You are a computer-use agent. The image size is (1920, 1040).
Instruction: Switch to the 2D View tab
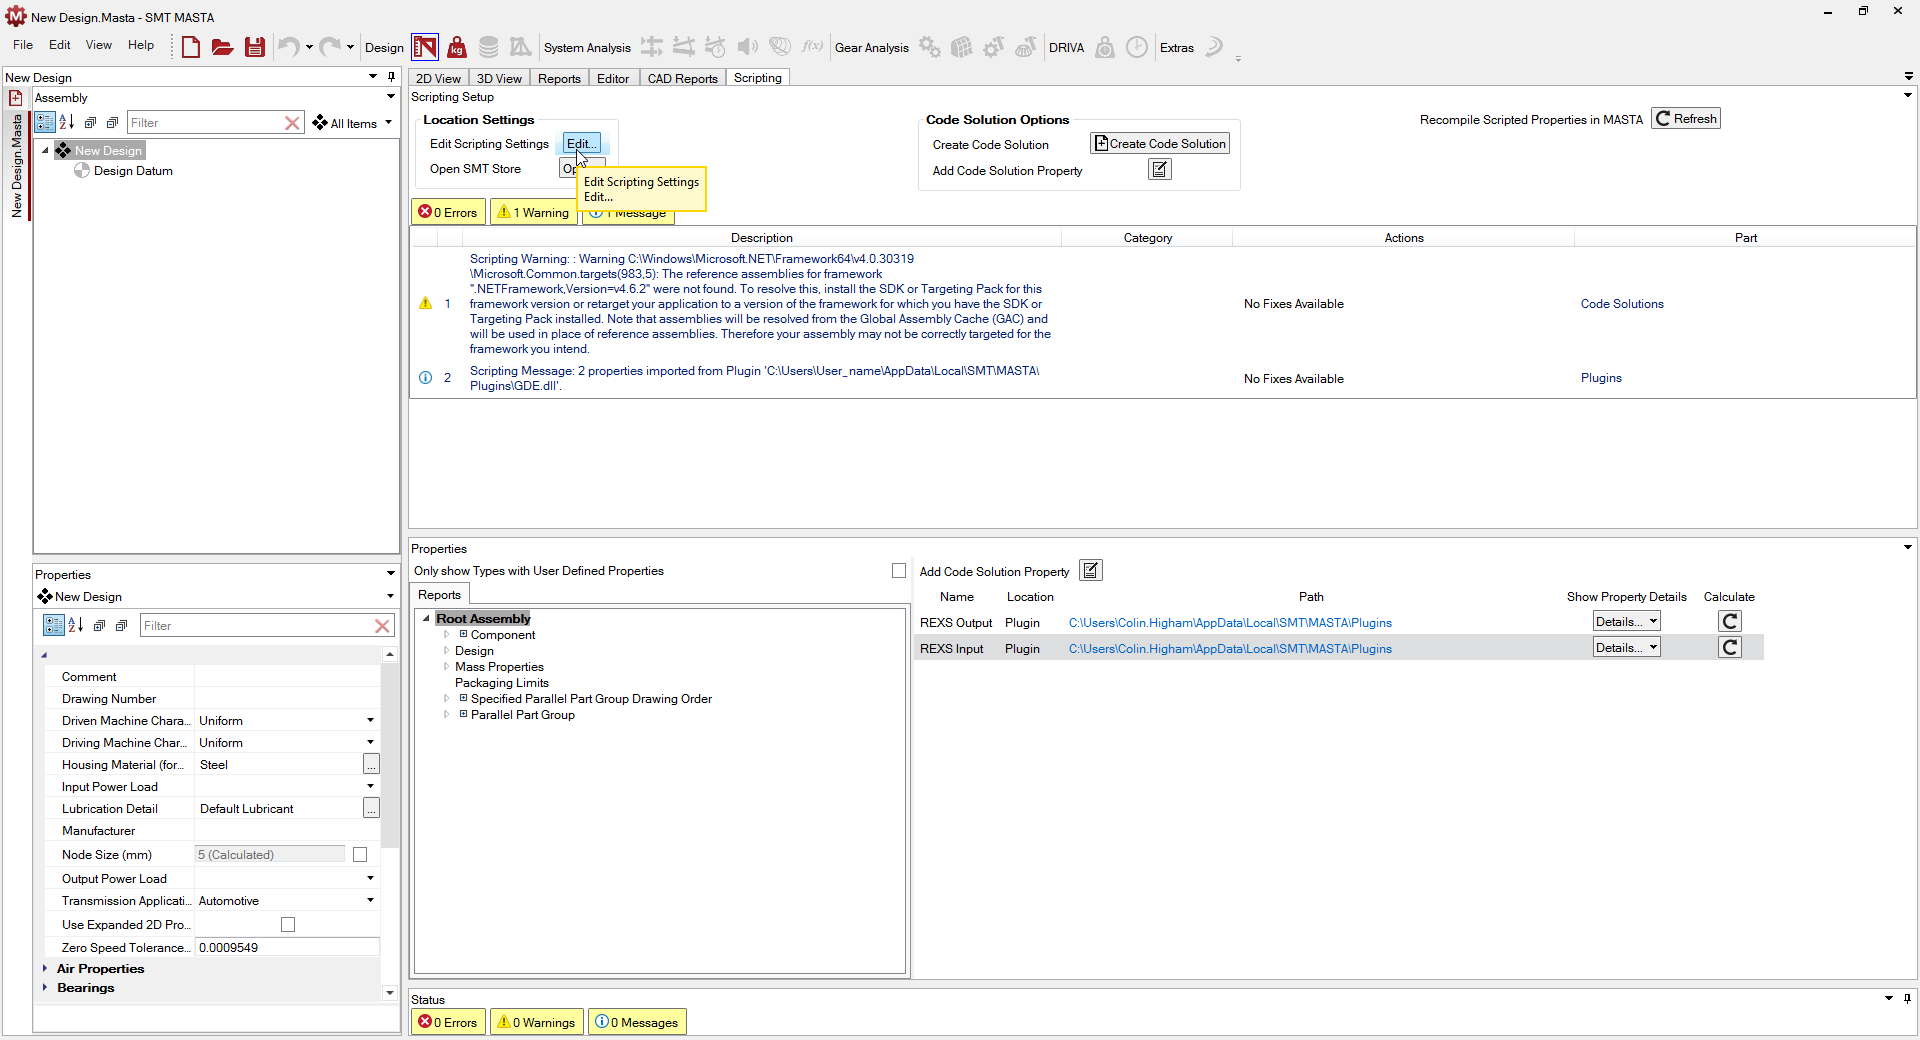coord(438,78)
